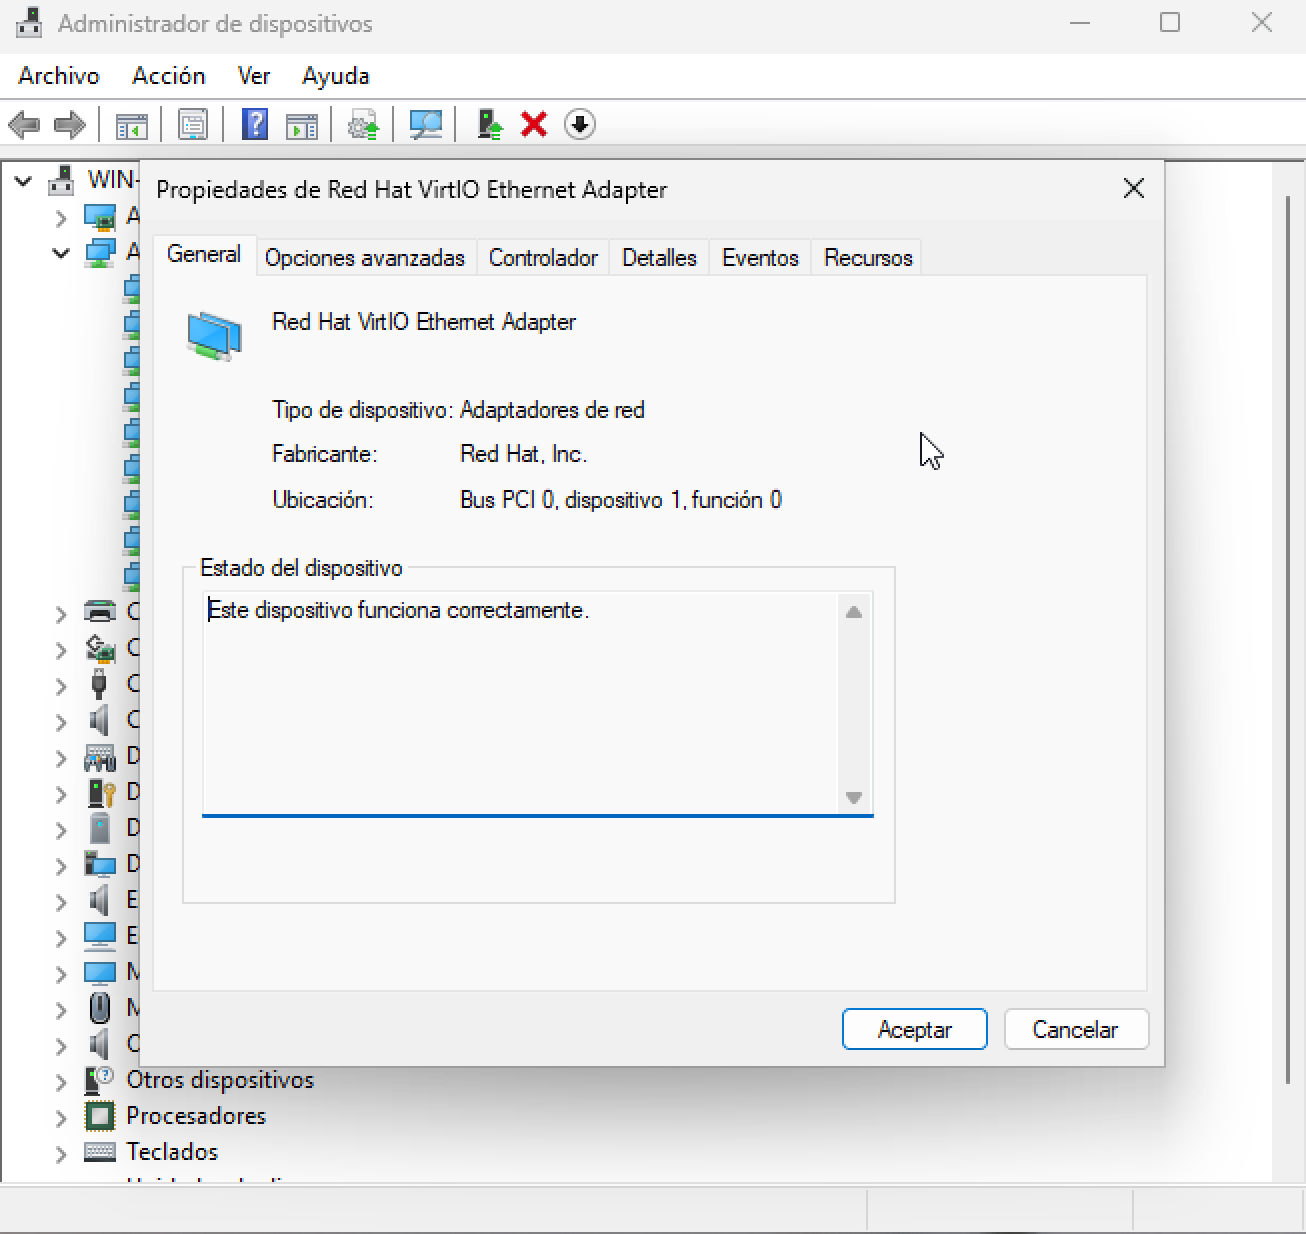Expand the node next to the mouse icon
This screenshot has width=1306, height=1234.
61,1010
